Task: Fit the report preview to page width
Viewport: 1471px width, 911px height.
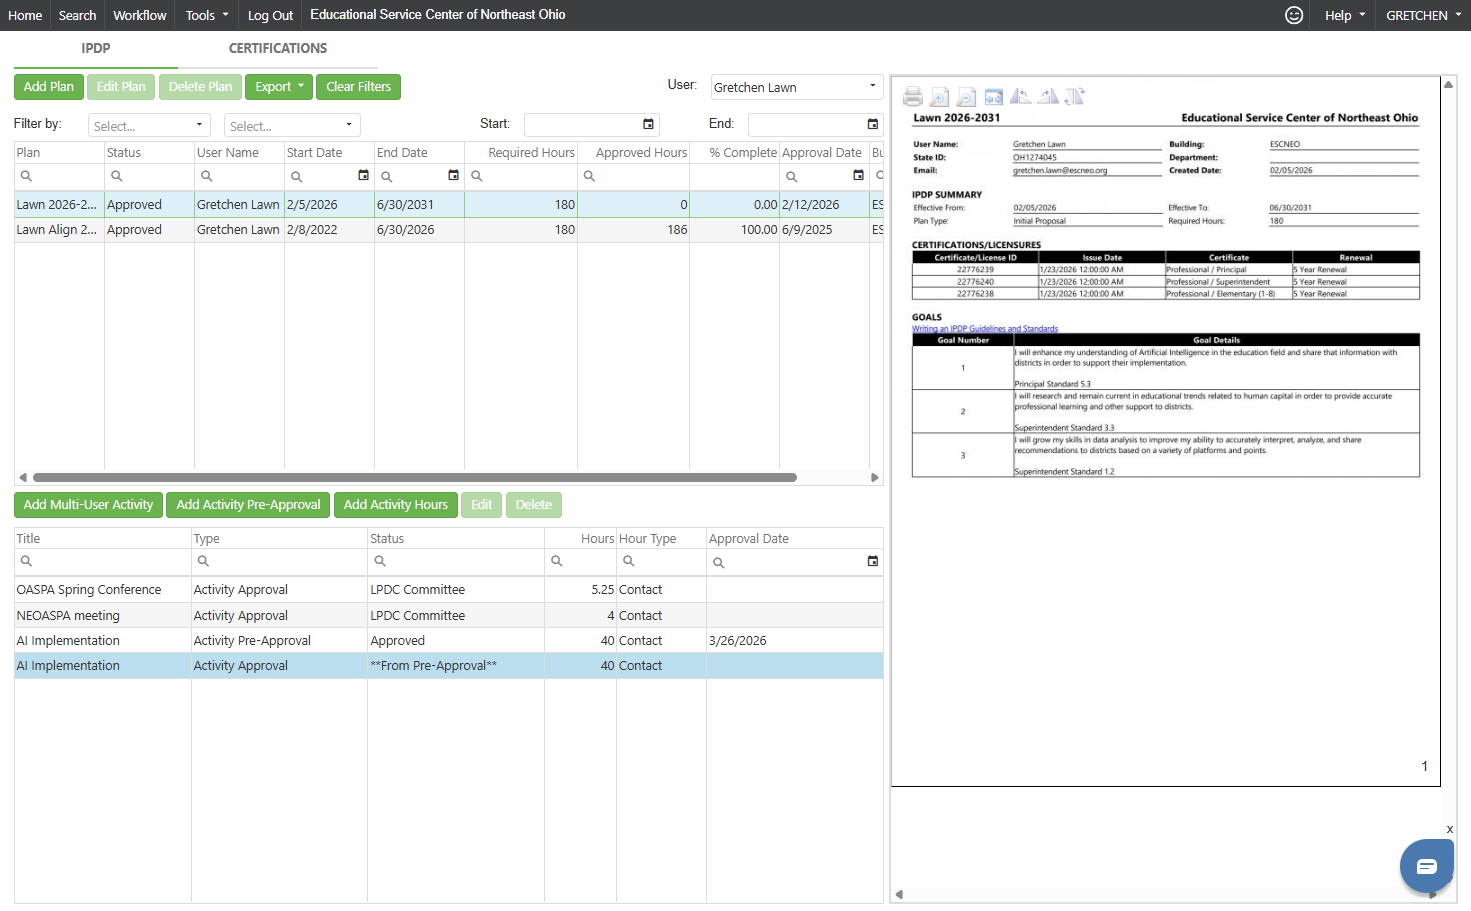Action: pyautogui.click(x=993, y=96)
